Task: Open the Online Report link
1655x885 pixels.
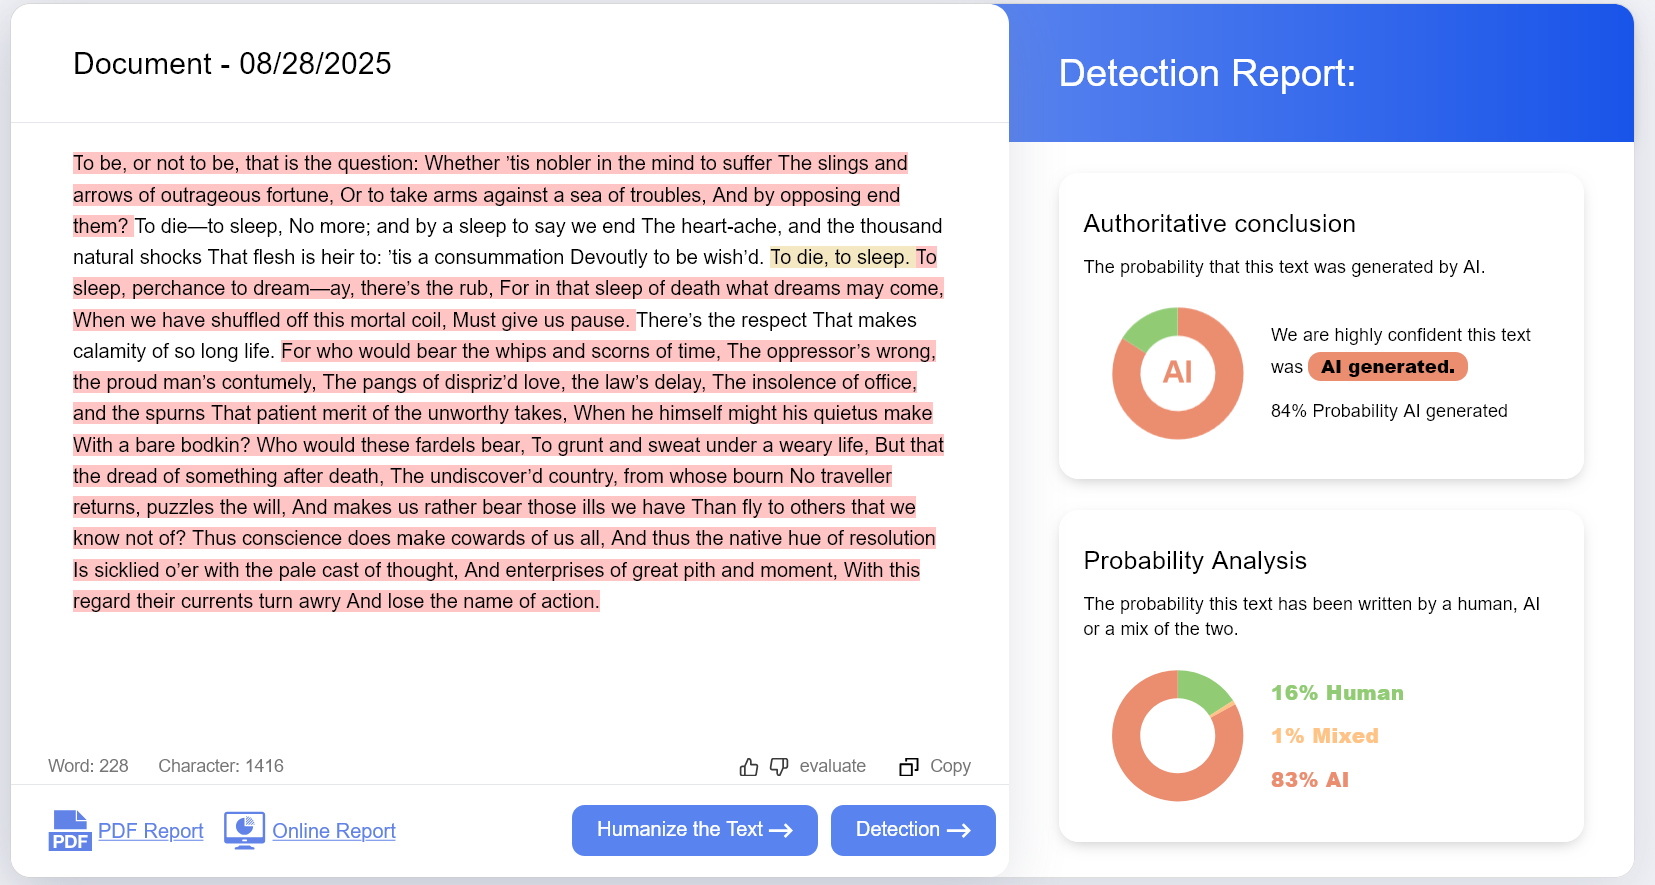Action: [x=334, y=831]
